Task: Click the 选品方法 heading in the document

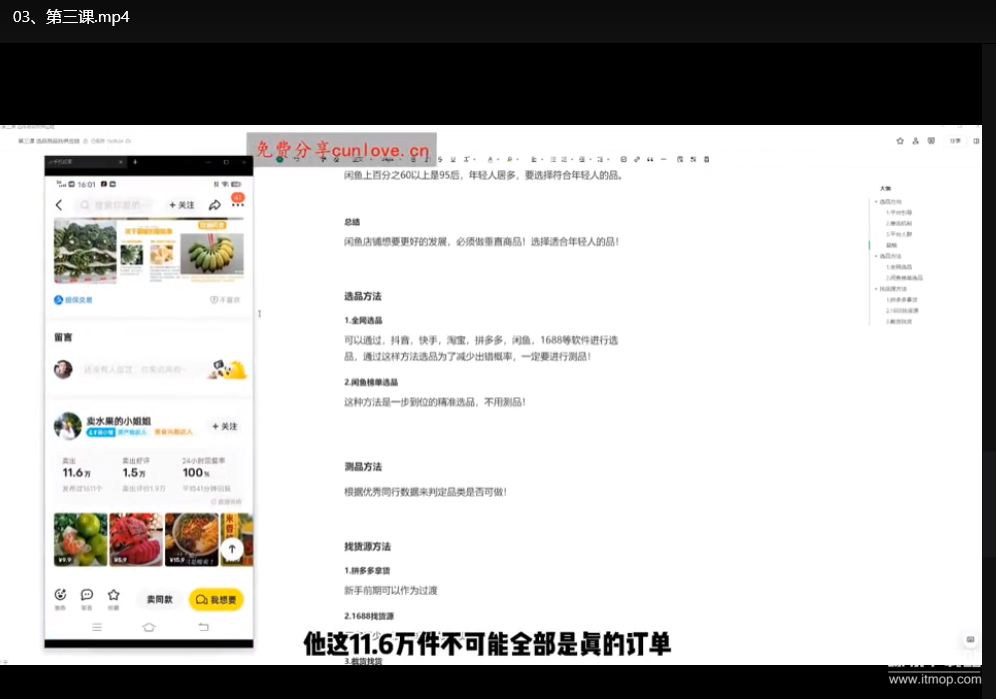Action: coord(363,296)
